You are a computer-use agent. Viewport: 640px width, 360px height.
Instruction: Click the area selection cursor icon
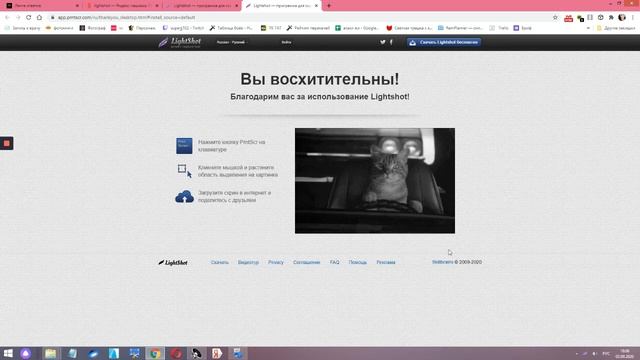(x=184, y=171)
